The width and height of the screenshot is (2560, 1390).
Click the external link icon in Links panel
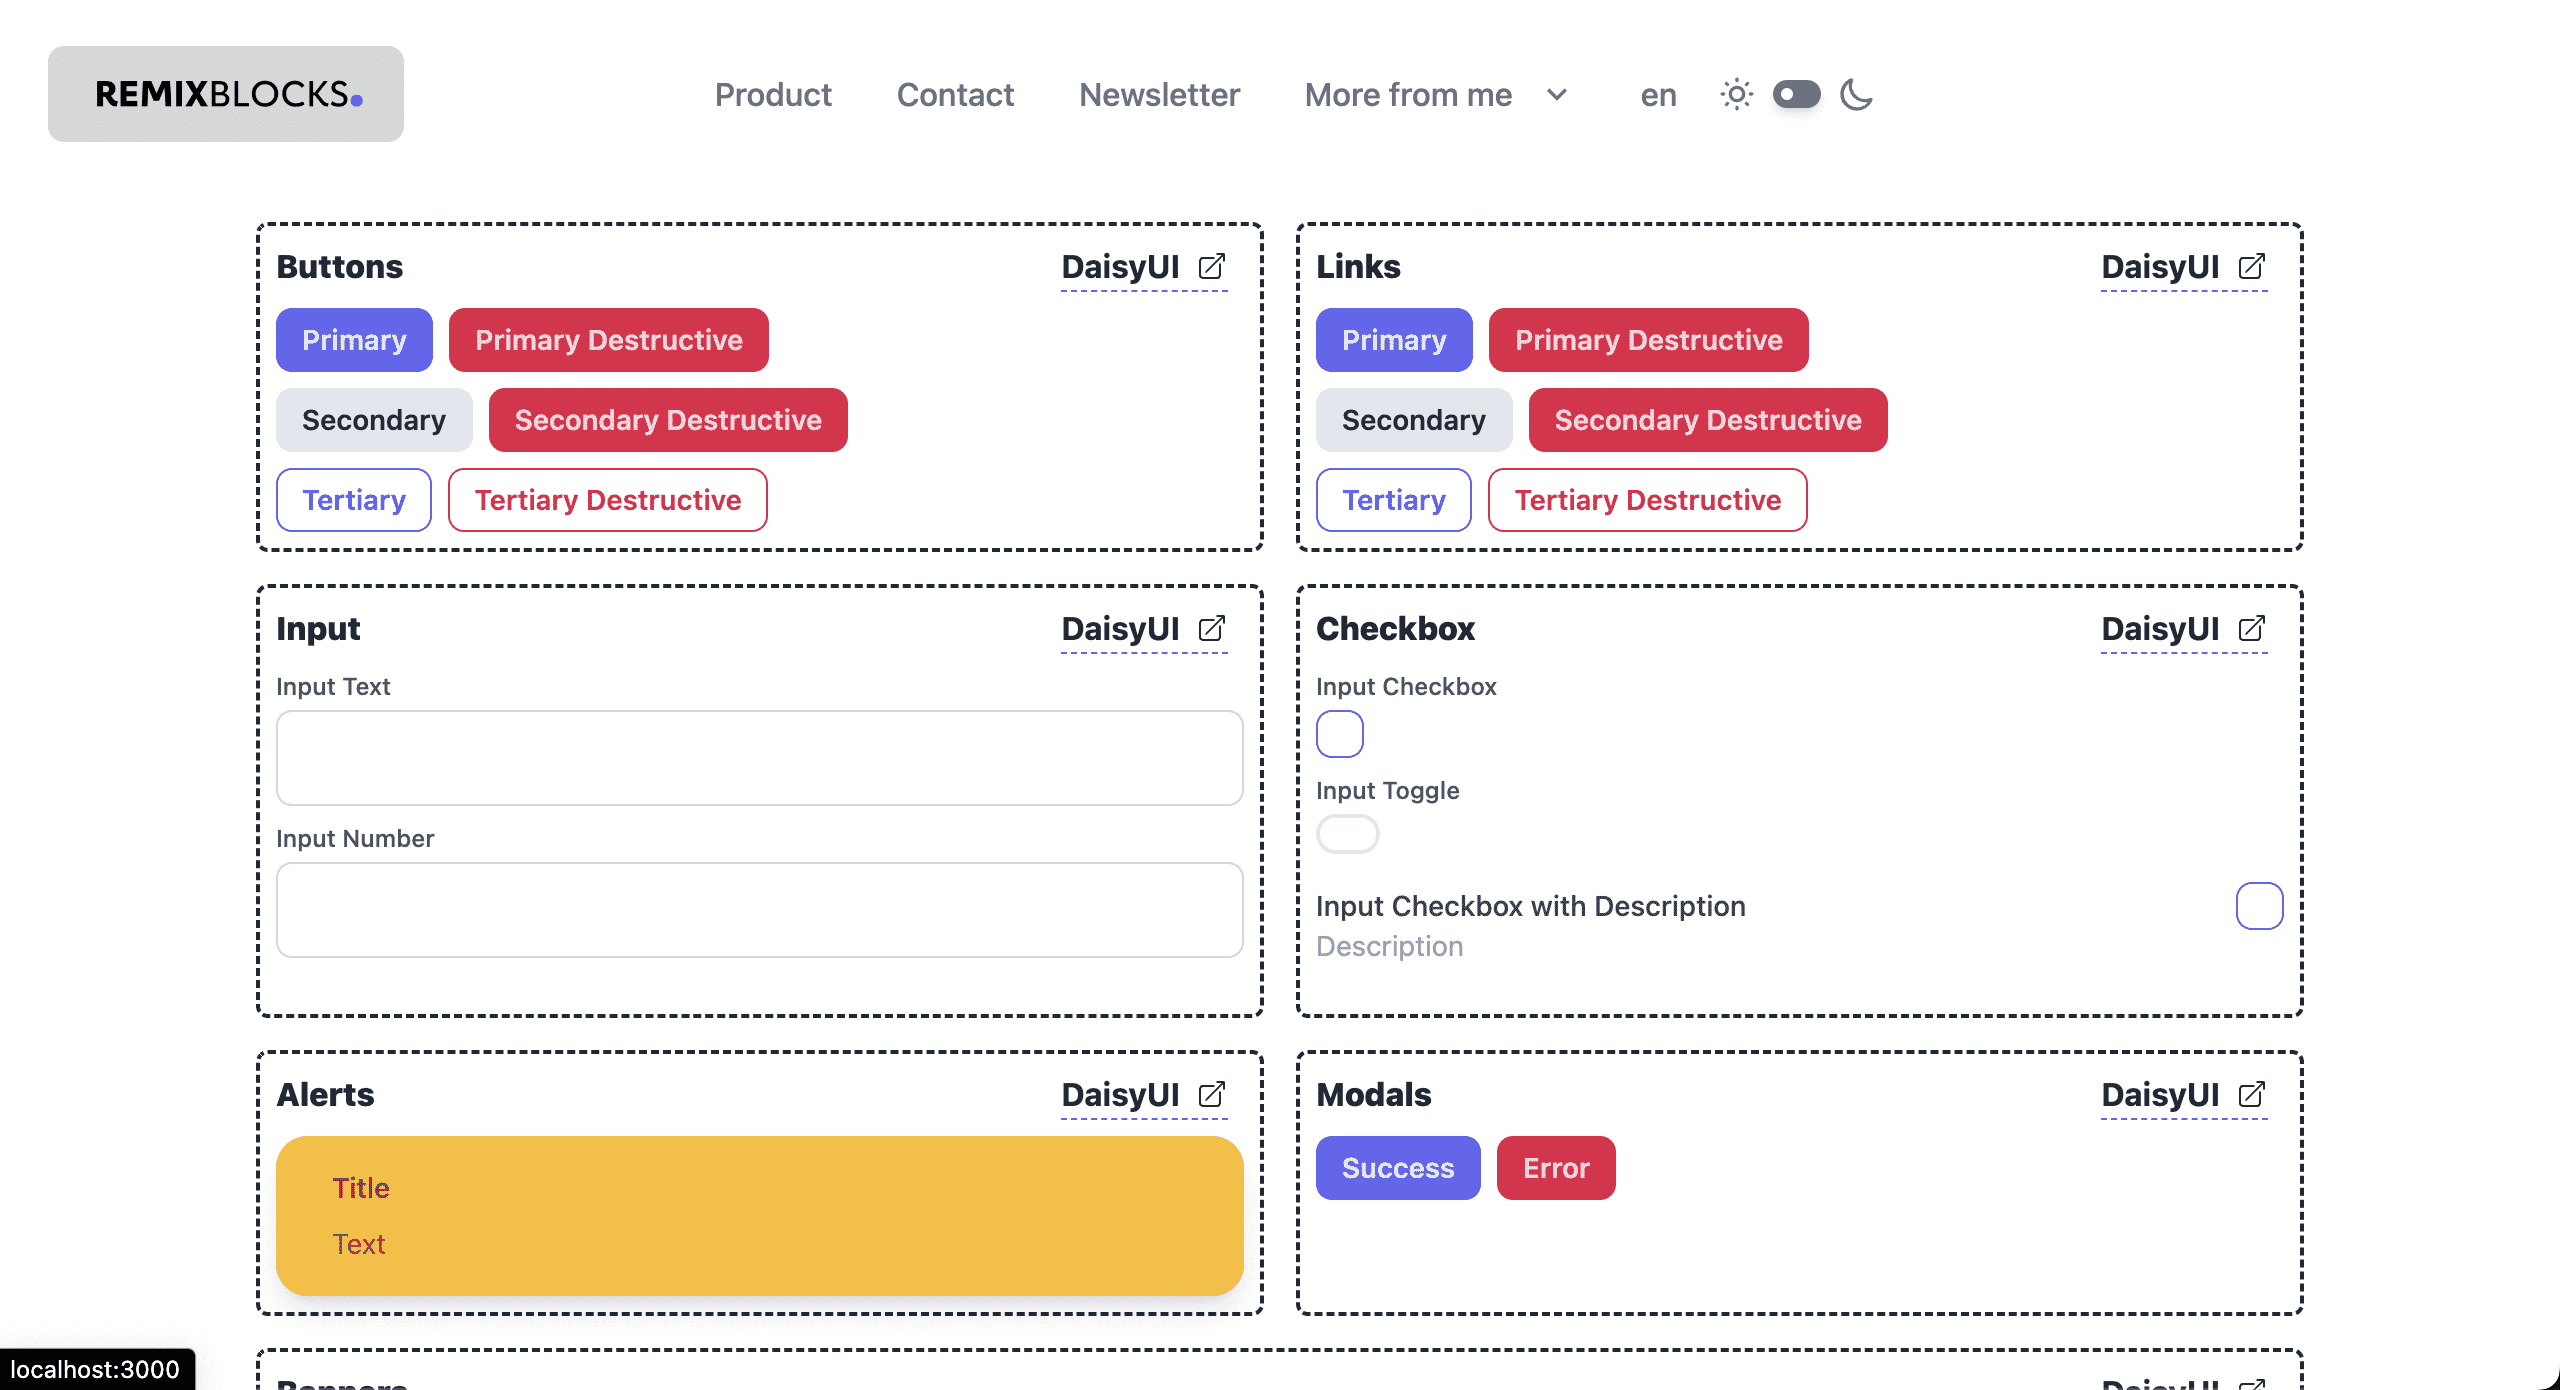(x=2252, y=267)
